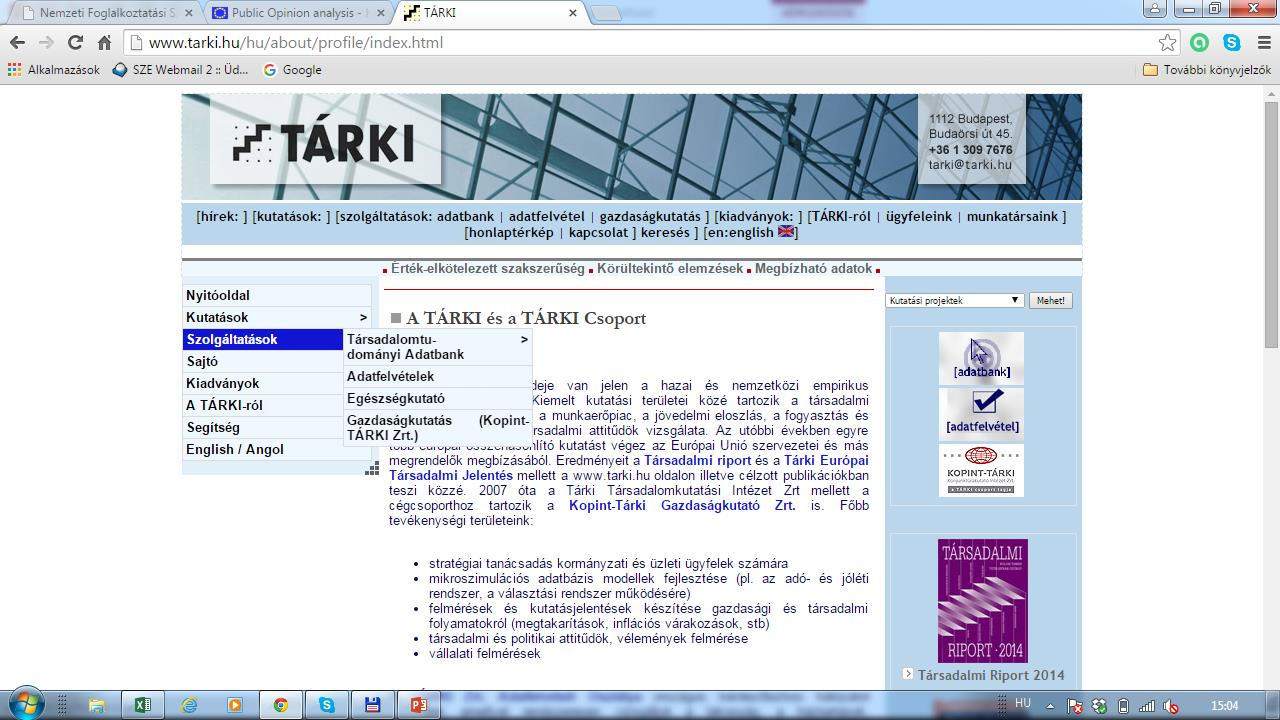Open Skype from the taskbar
The width and height of the screenshot is (1280, 720).
[327, 705]
